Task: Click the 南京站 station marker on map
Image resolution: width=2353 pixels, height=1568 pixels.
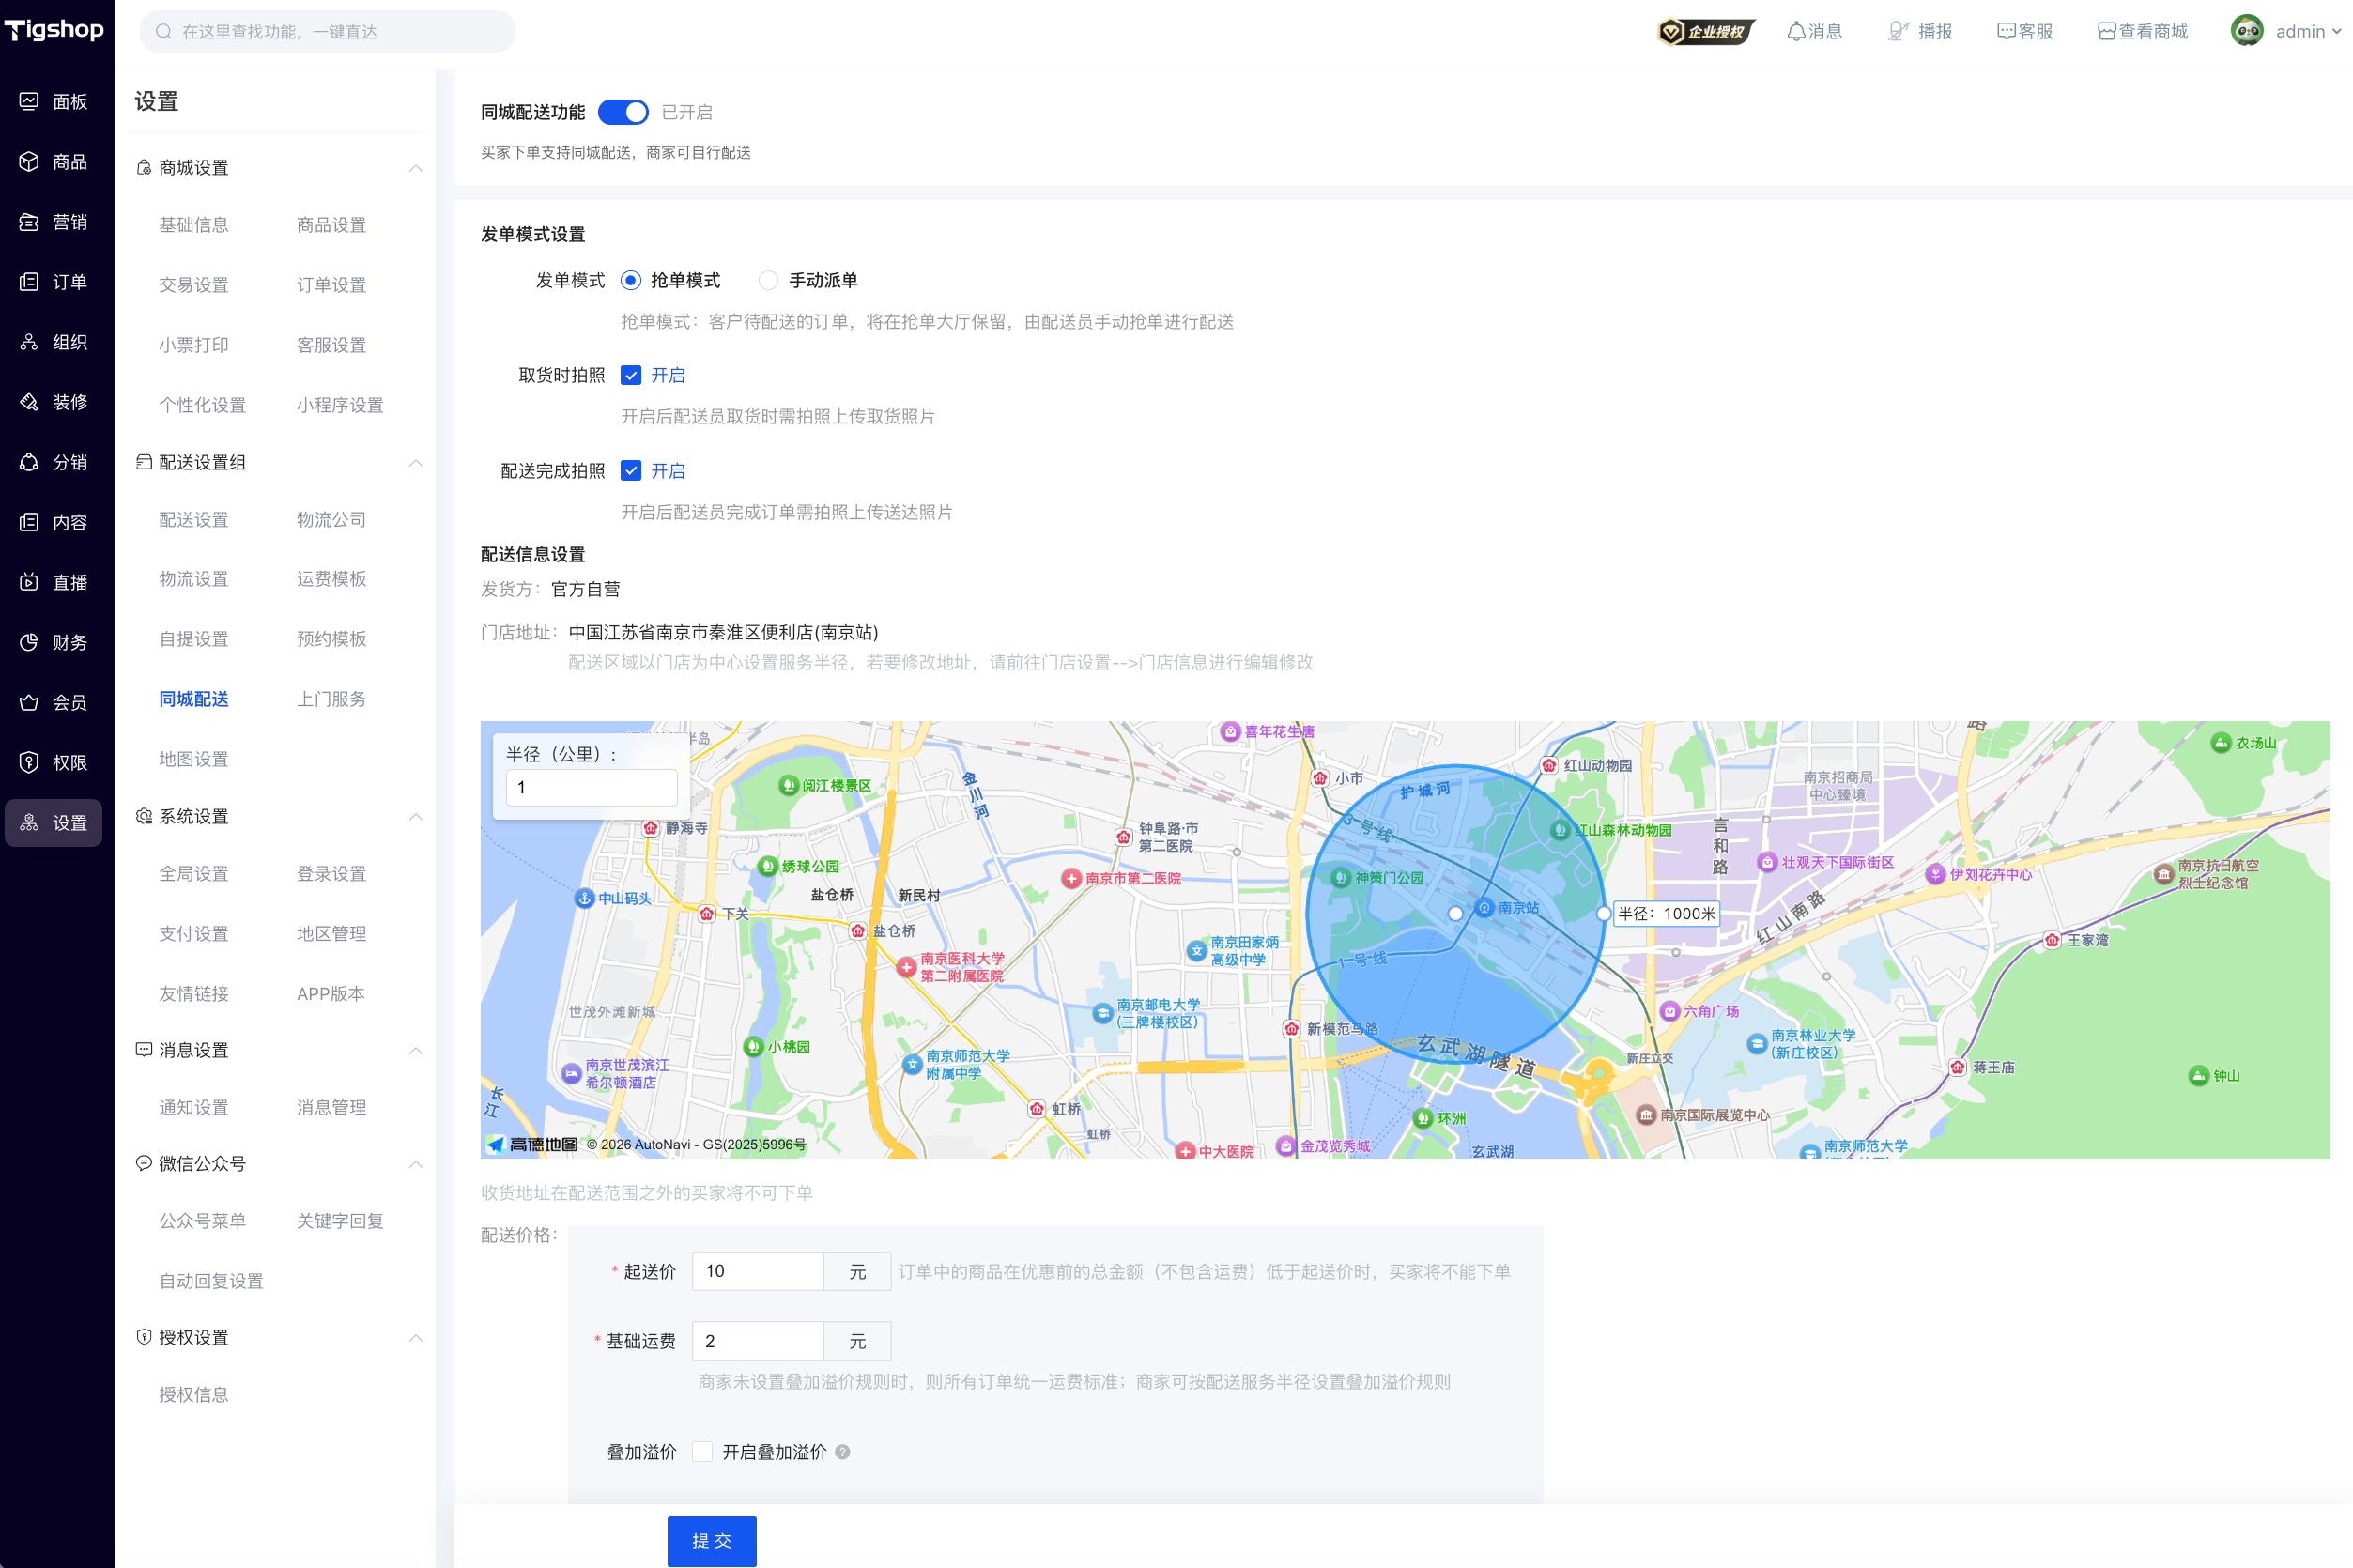Action: coord(1485,907)
